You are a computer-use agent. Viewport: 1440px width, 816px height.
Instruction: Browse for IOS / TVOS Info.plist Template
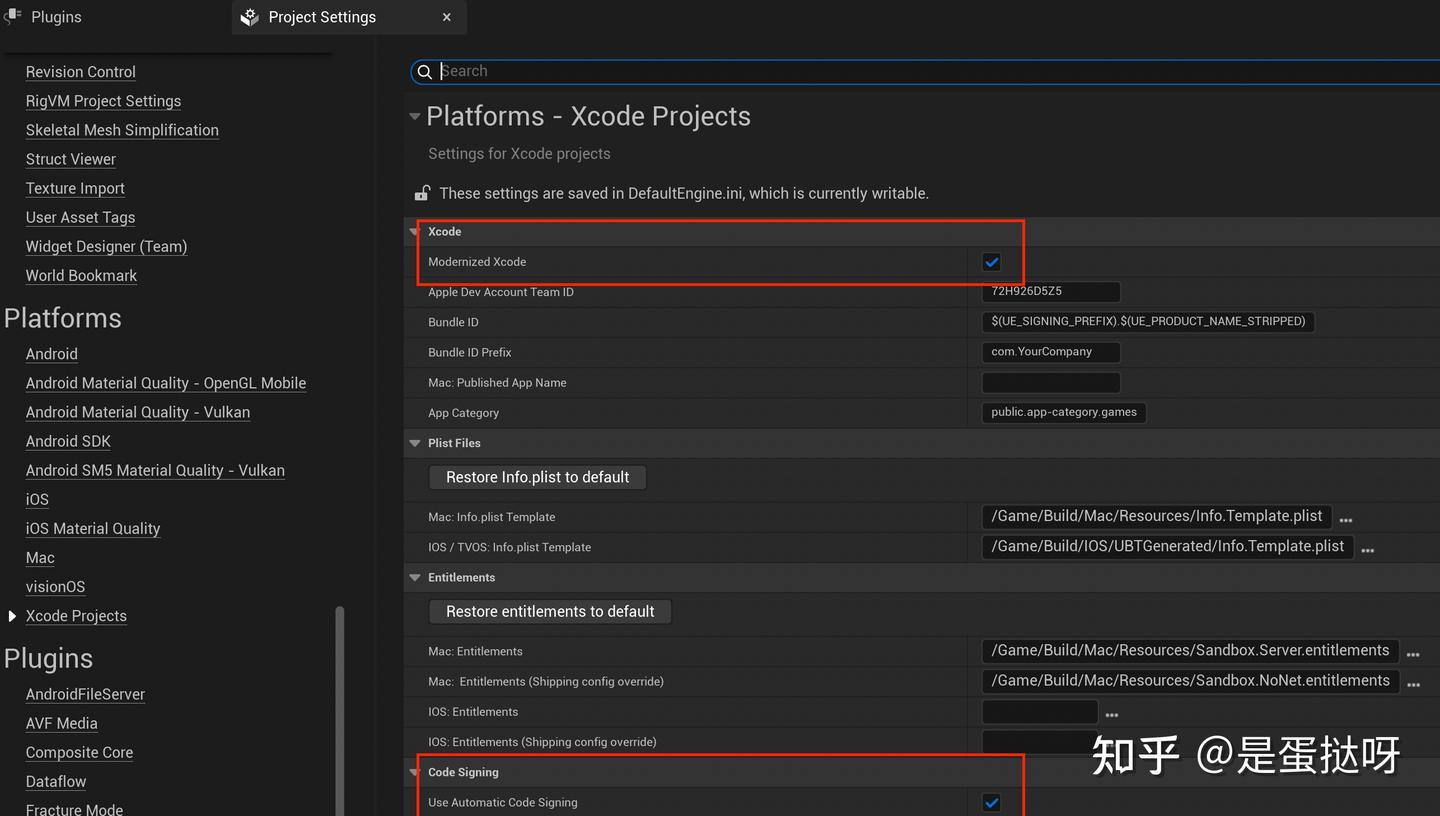[x=1368, y=550]
